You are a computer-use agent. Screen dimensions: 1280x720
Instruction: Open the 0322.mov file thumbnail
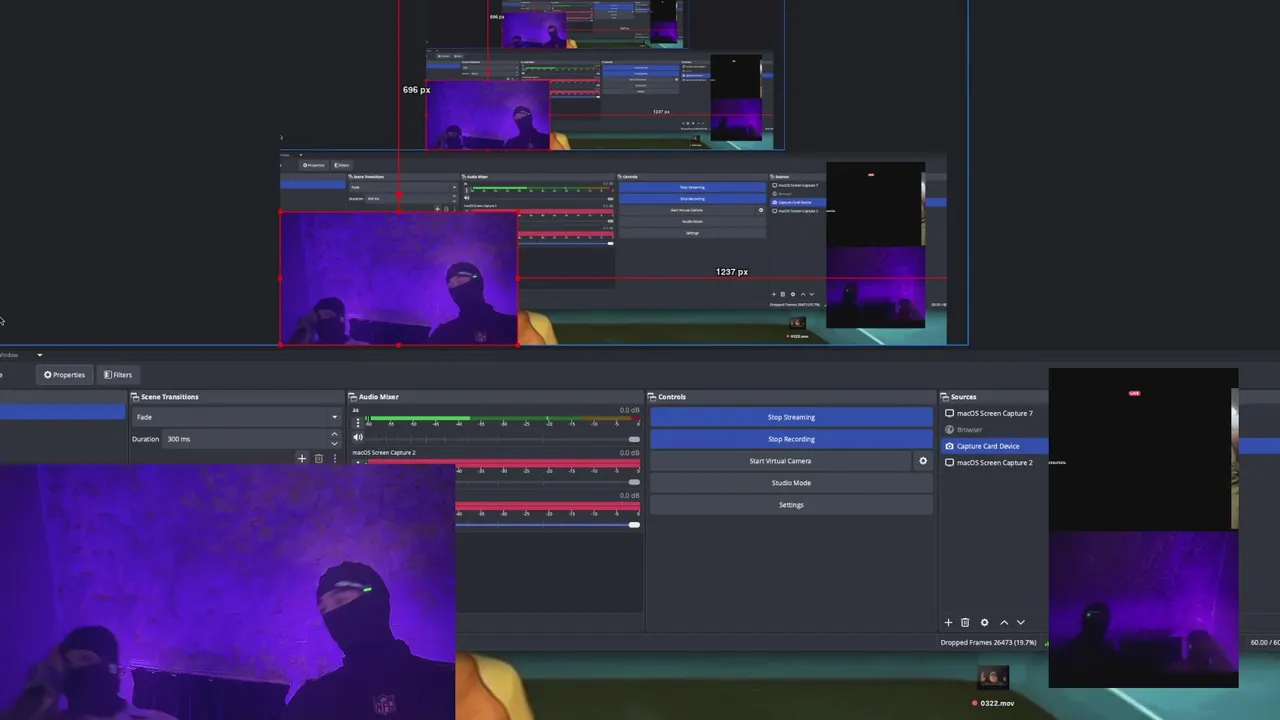coord(993,678)
